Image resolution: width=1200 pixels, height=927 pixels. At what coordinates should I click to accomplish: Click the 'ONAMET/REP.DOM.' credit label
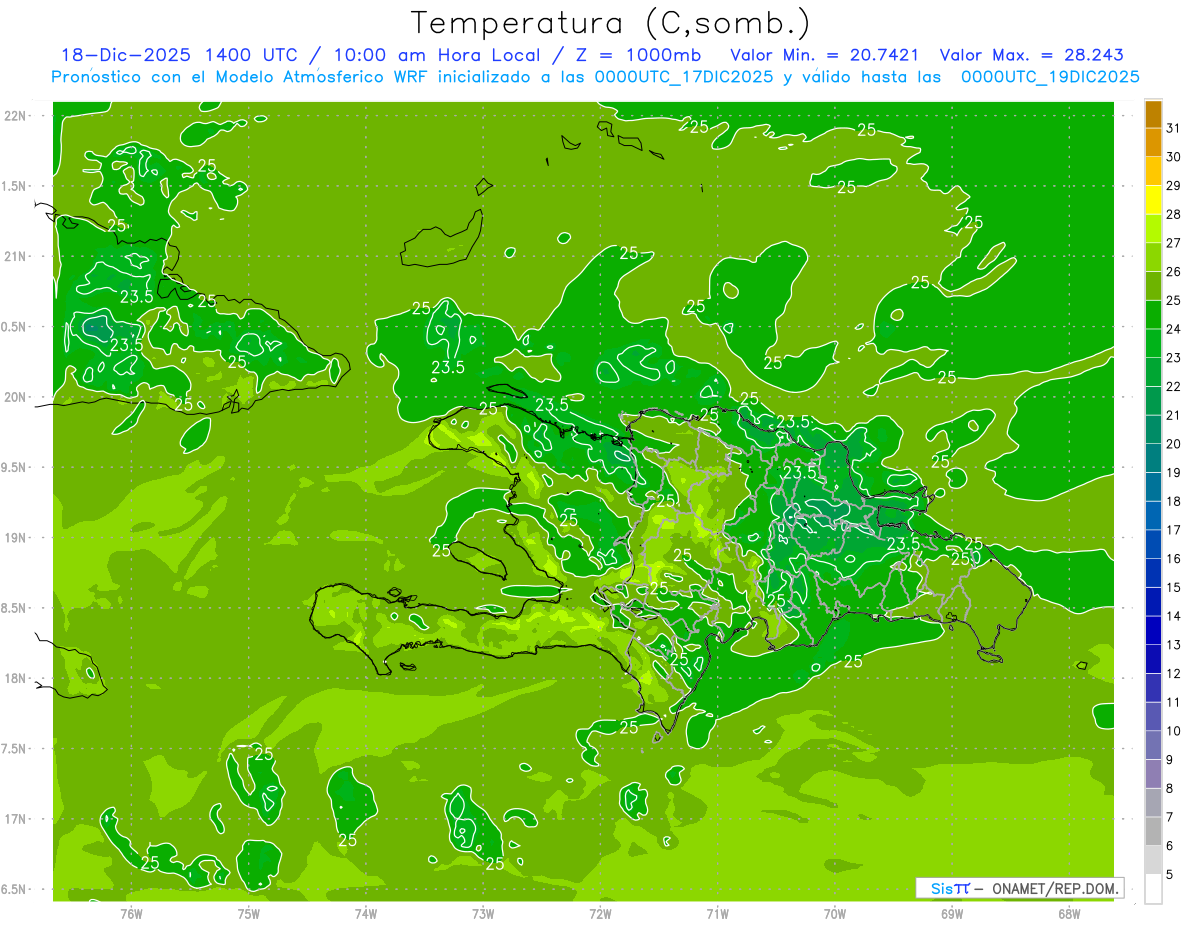coord(1054,888)
